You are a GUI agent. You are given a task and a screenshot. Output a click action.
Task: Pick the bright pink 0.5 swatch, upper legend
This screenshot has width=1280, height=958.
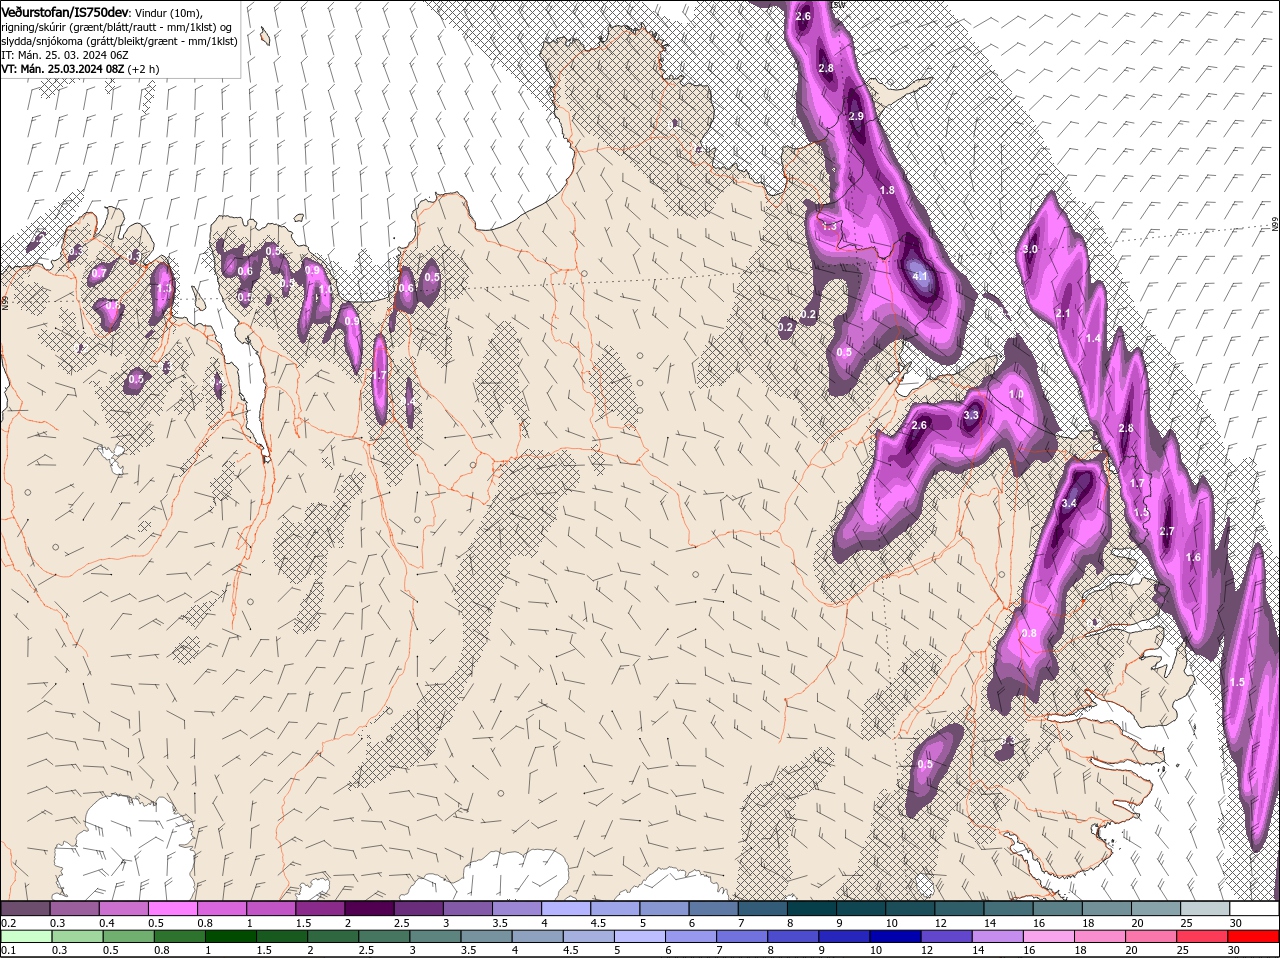pyautogui.click(x=173, y=908)
